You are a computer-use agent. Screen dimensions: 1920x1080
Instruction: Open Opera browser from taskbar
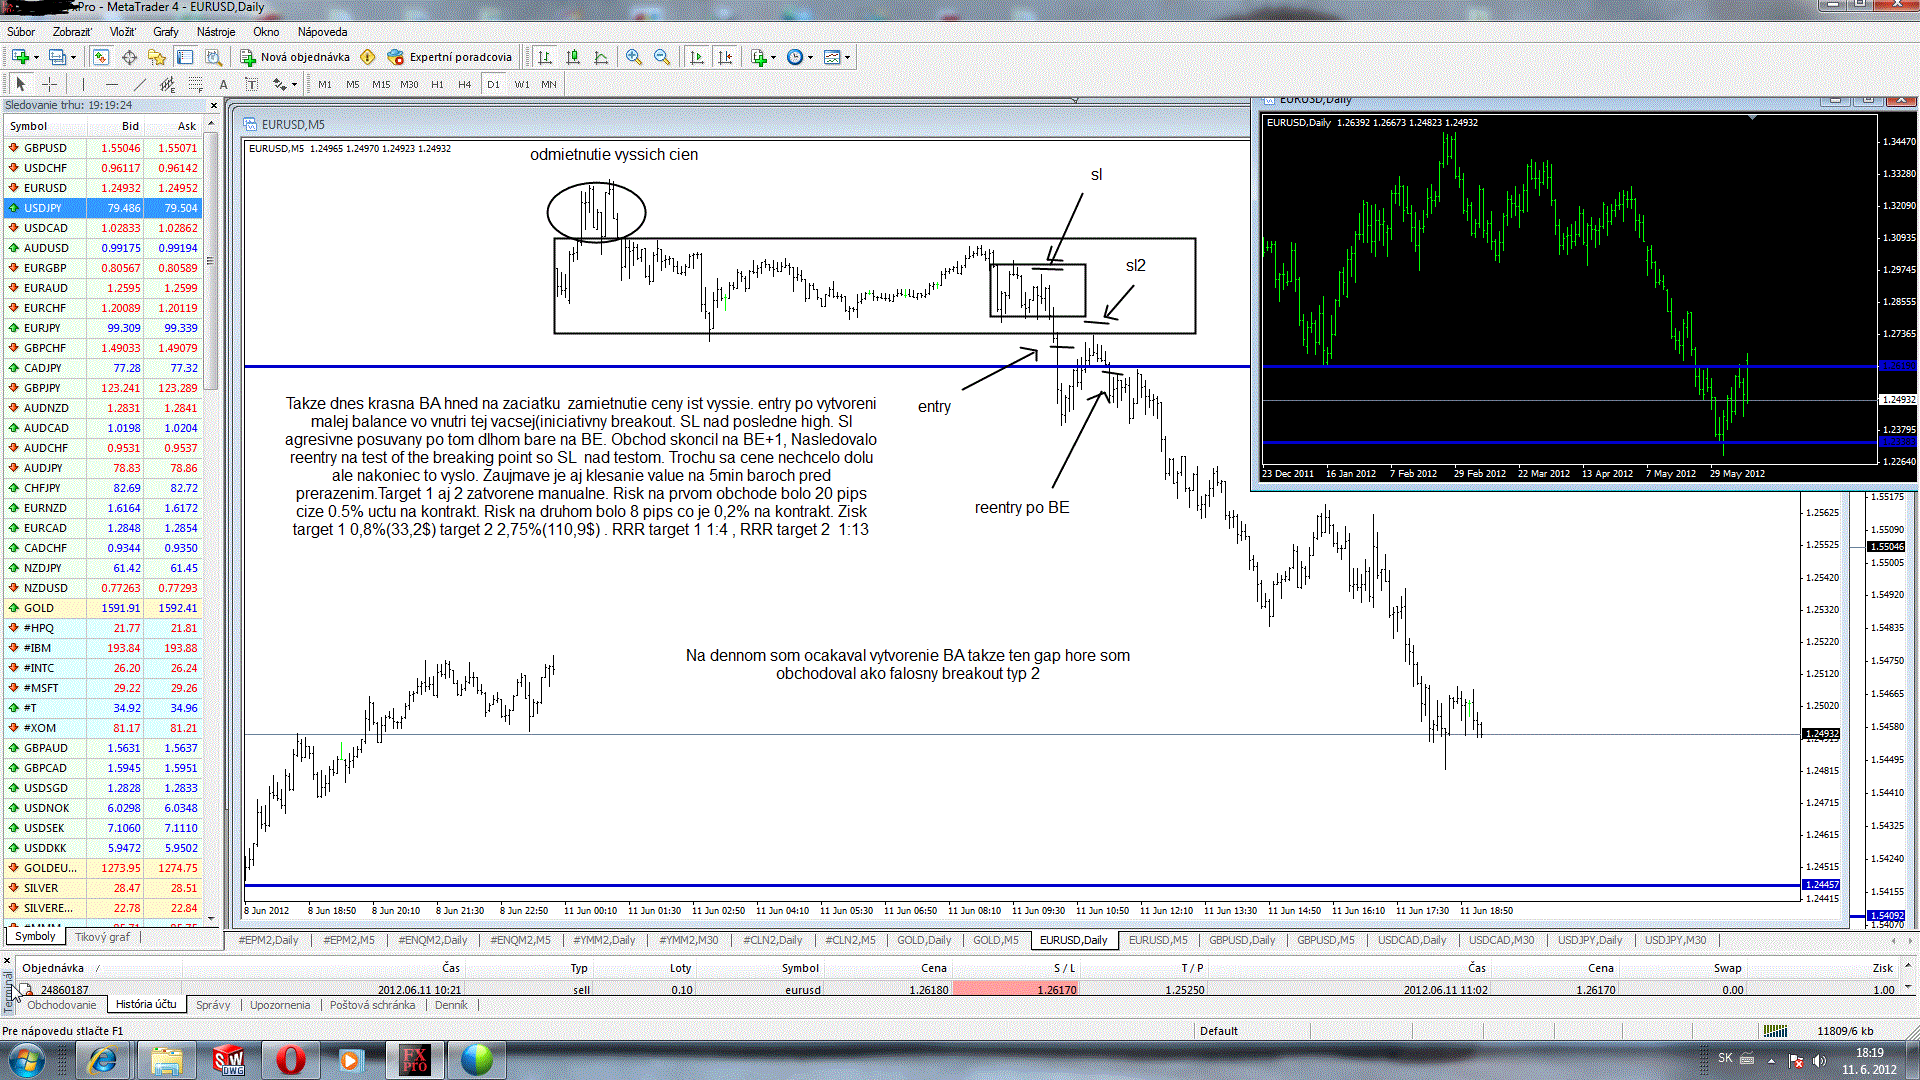[x=290, y=1059]
